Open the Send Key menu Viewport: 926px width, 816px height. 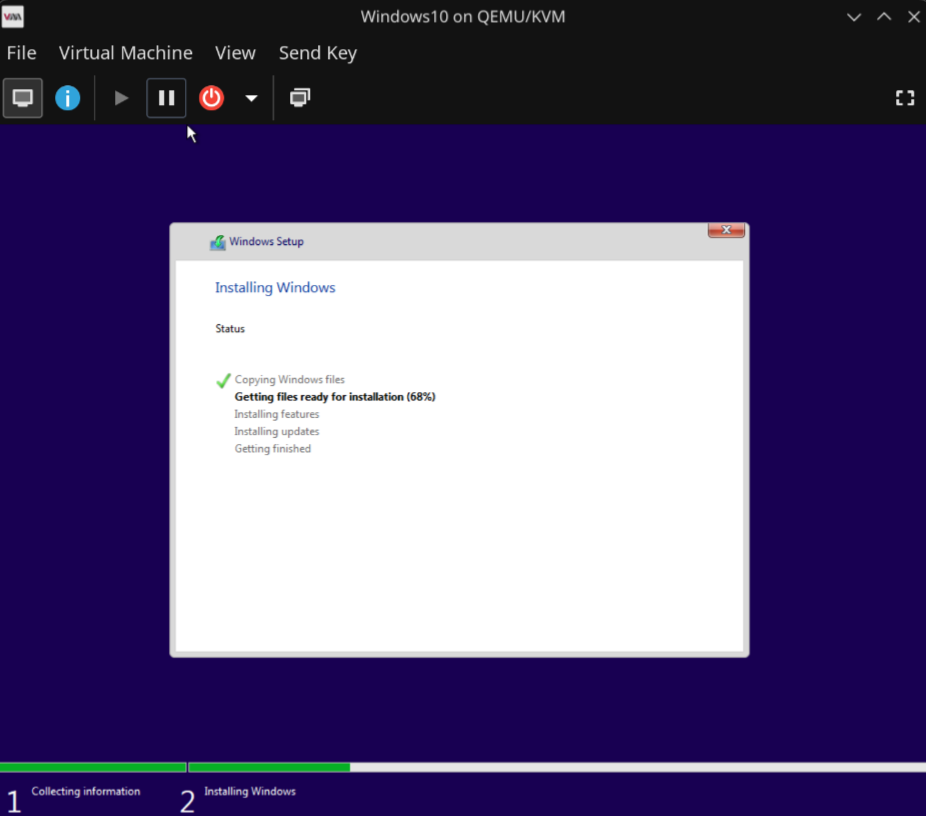(318, 53)
